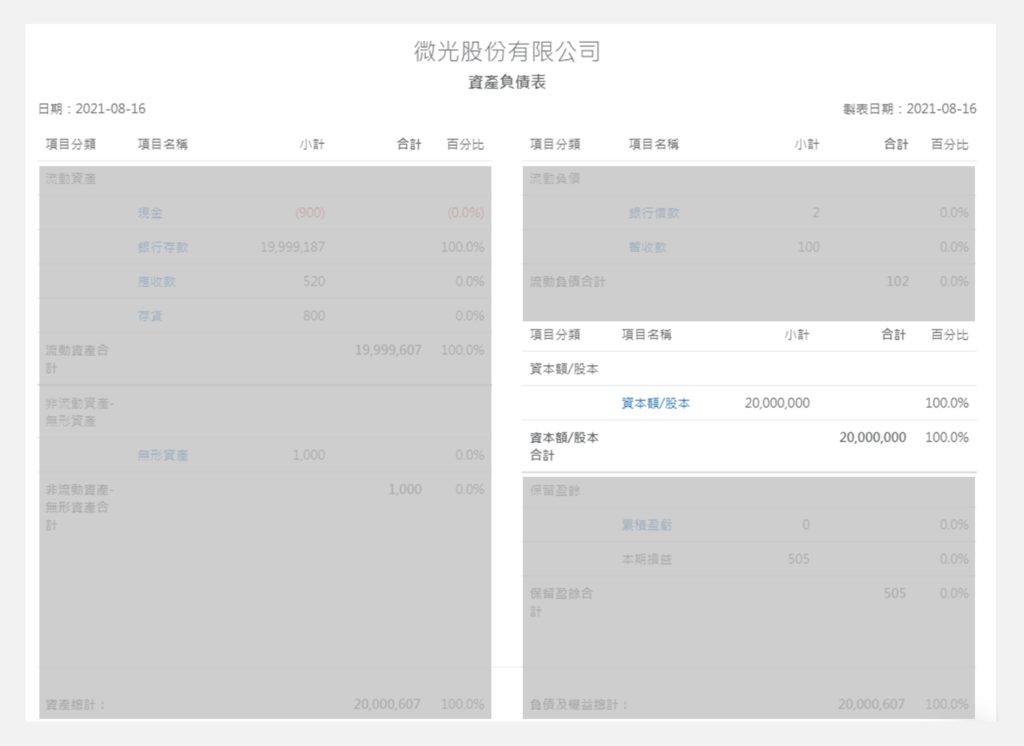Image resolution: width=1024 pixels, height=746 pixels.
Task: Click the 20,000,607 figure in 資產總計 row
Action: (x=387, y=705)
